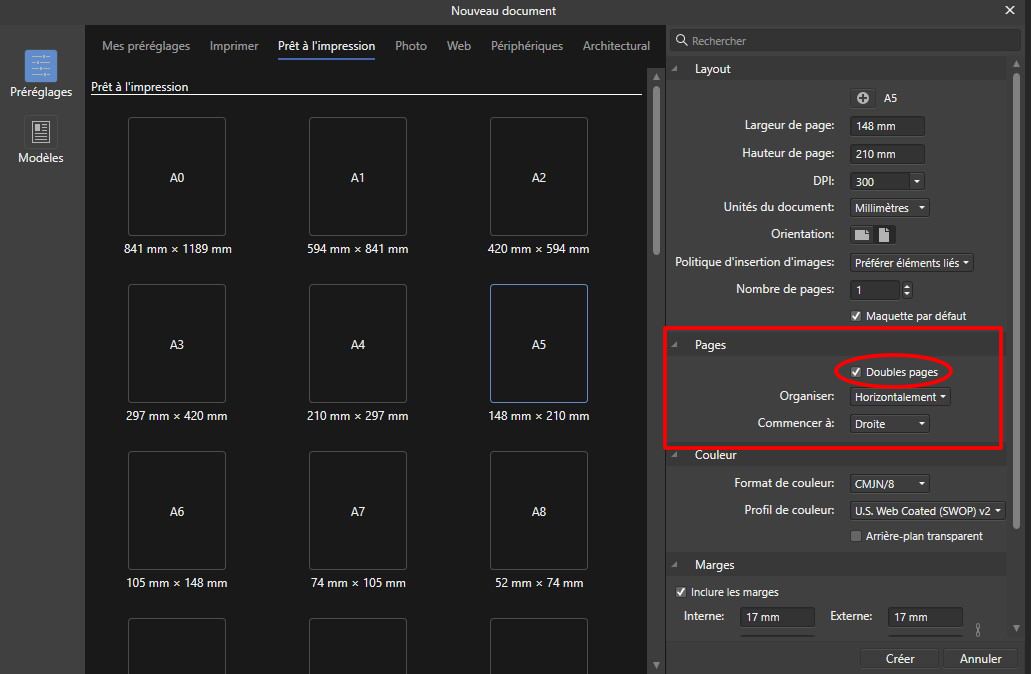1031x674 pixels.
Task: Select the A5 preset thumbnail
Action: coord(539,343)
